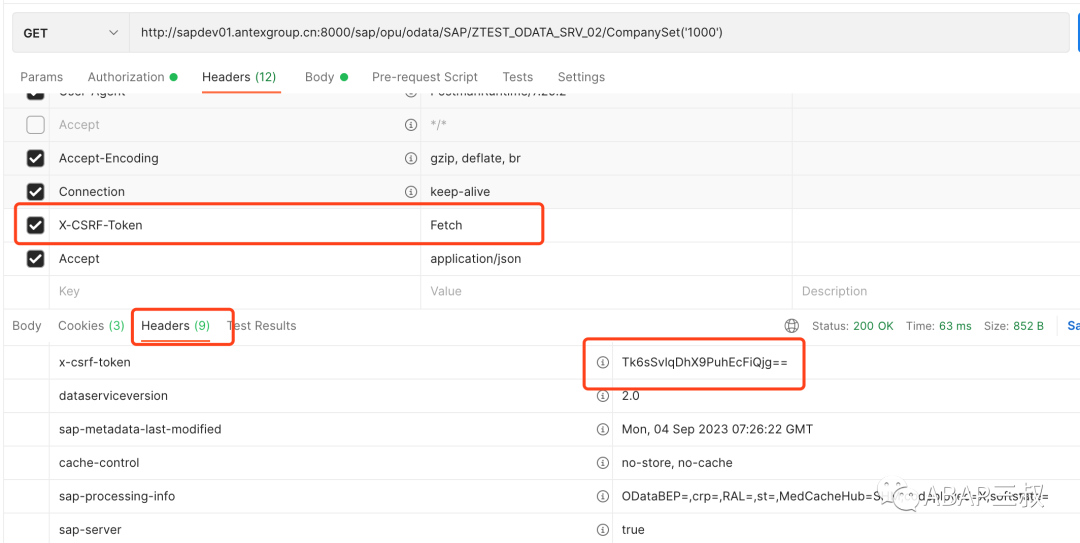This screenshot has width=1080, height=543.
Task: Click the sap-processing-info header name
Action: pyautogui.click(x=117, y=496)
